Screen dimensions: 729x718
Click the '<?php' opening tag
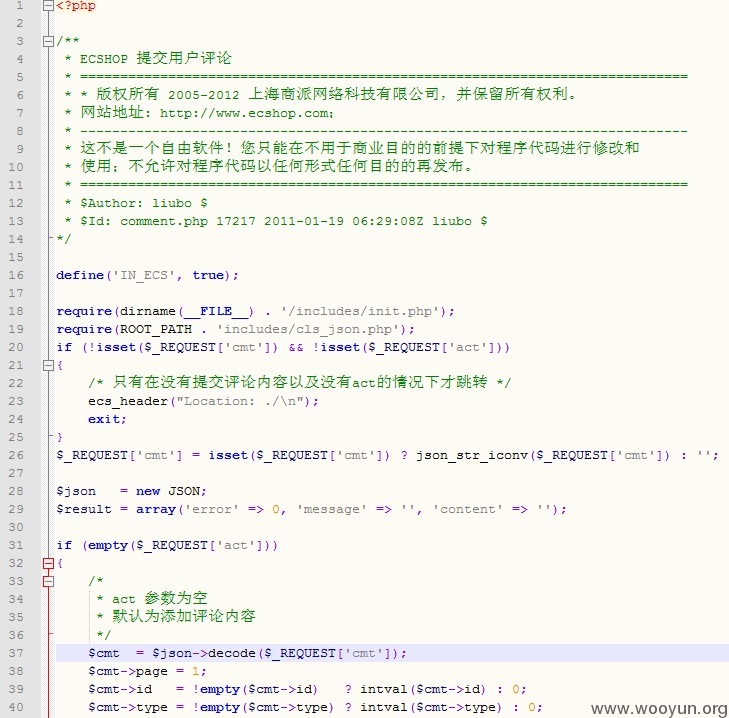point(76,6)
